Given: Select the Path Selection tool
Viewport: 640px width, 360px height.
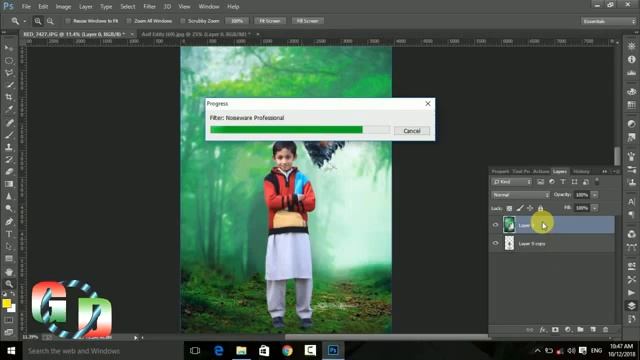Looking at the screenshot, I should (9, 246).
